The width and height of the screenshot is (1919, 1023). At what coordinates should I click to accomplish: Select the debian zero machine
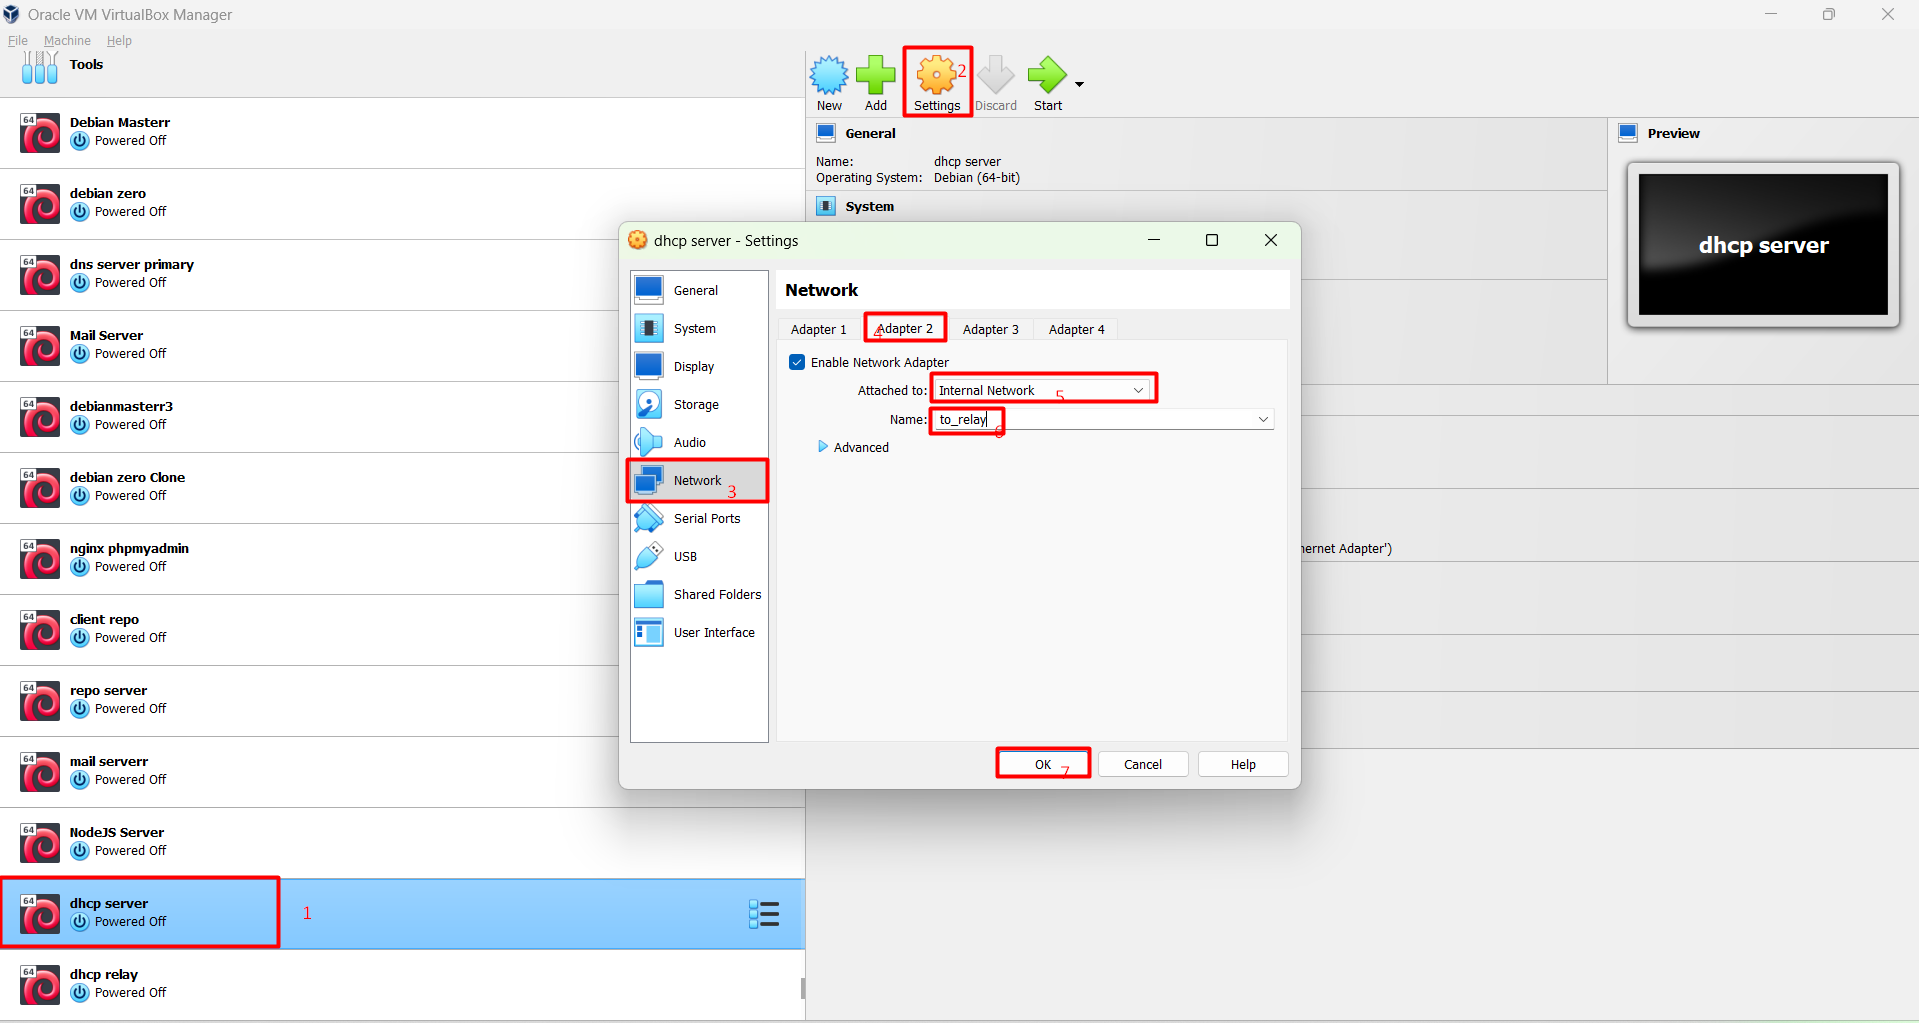[402, 204]
